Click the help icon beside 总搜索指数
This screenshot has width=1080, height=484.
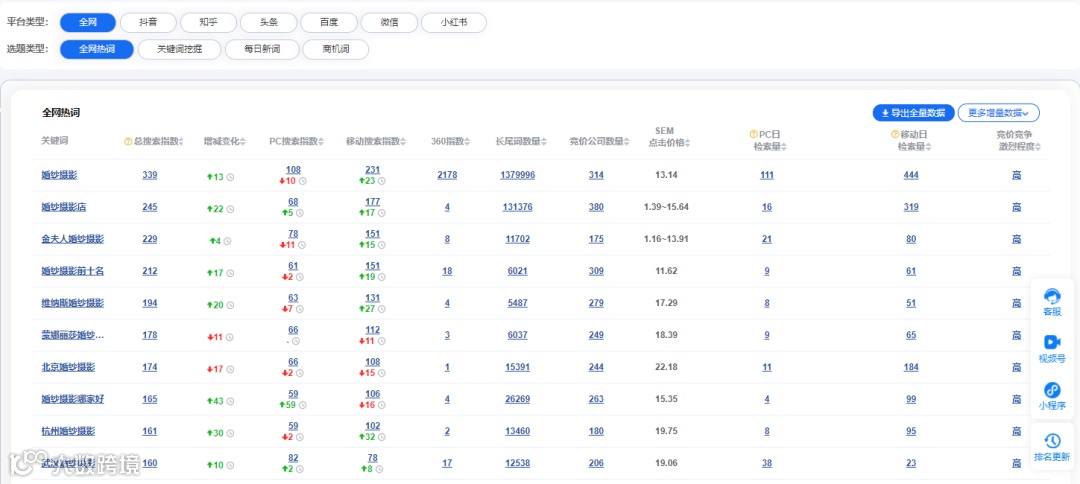[x=127, y=141]
